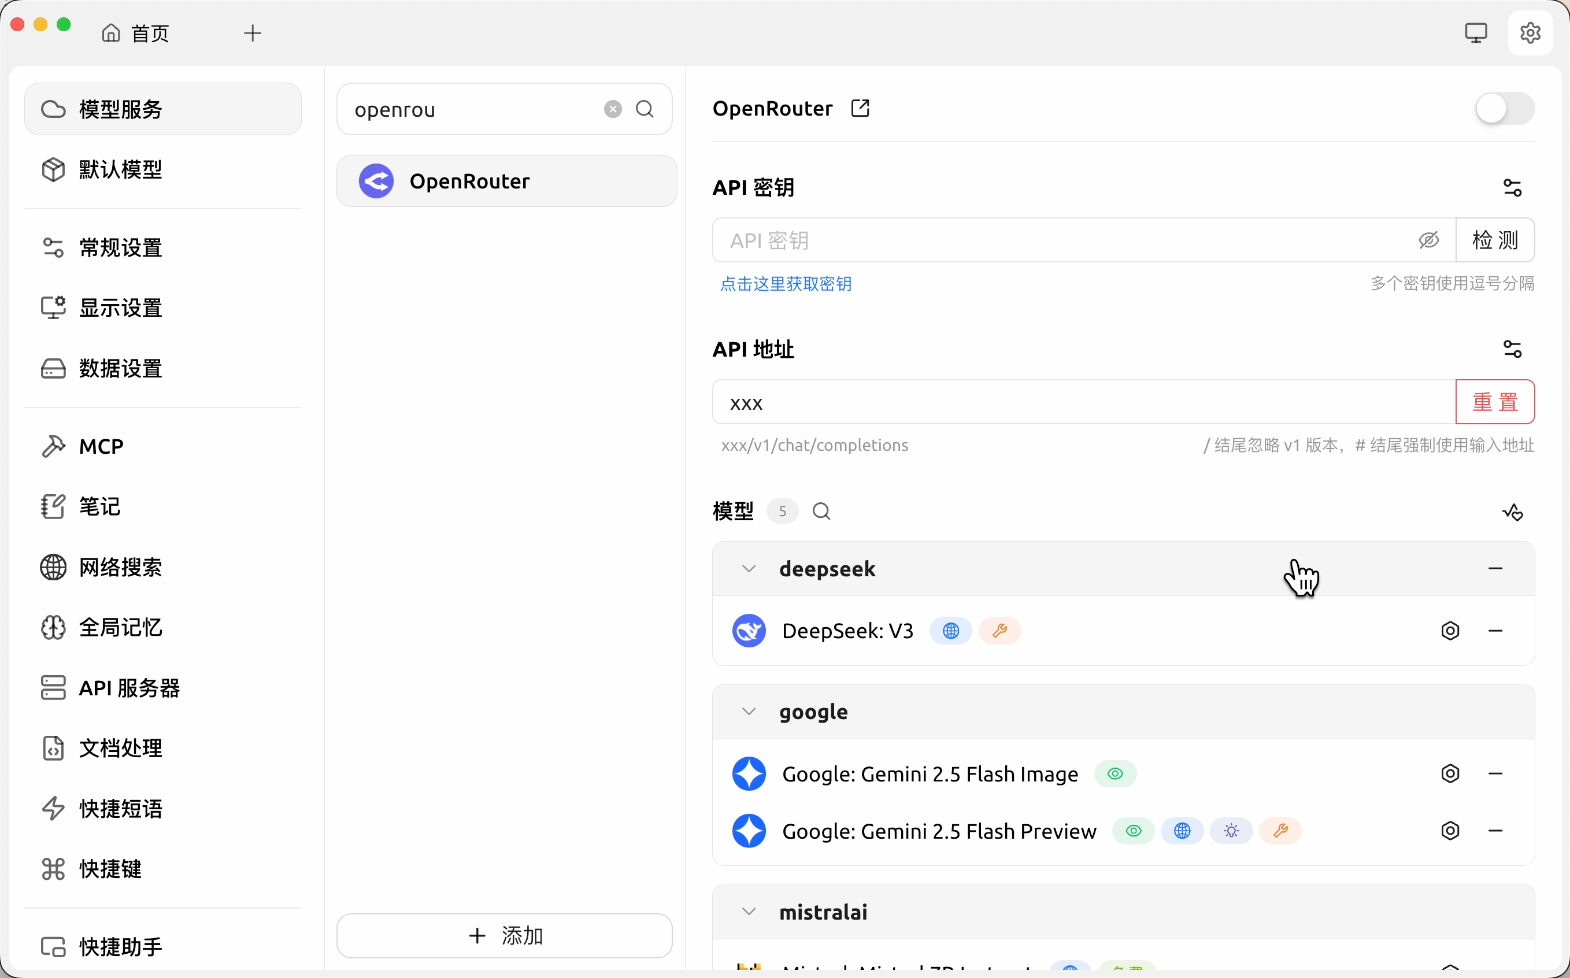Collapse the deepseek model group
This screenshot has width=1570, height=978.
[x=749, y=569]
